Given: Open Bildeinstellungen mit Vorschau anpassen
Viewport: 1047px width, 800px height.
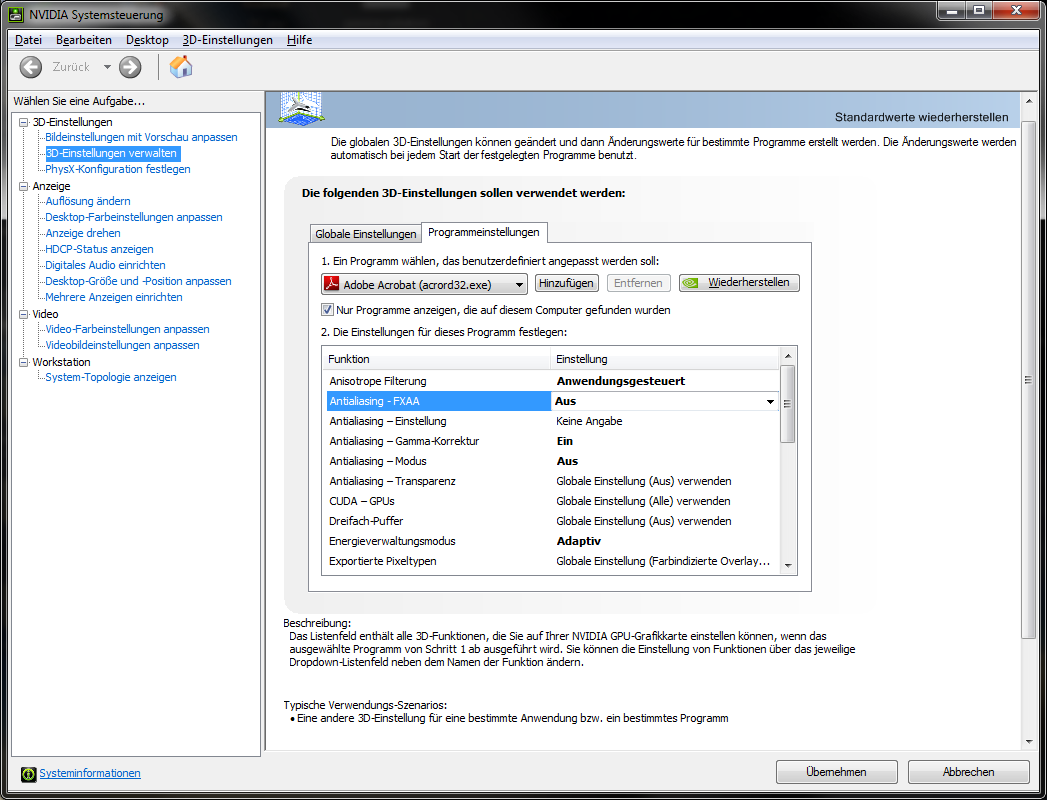Looking at the screenshot, I should point(141,137).
